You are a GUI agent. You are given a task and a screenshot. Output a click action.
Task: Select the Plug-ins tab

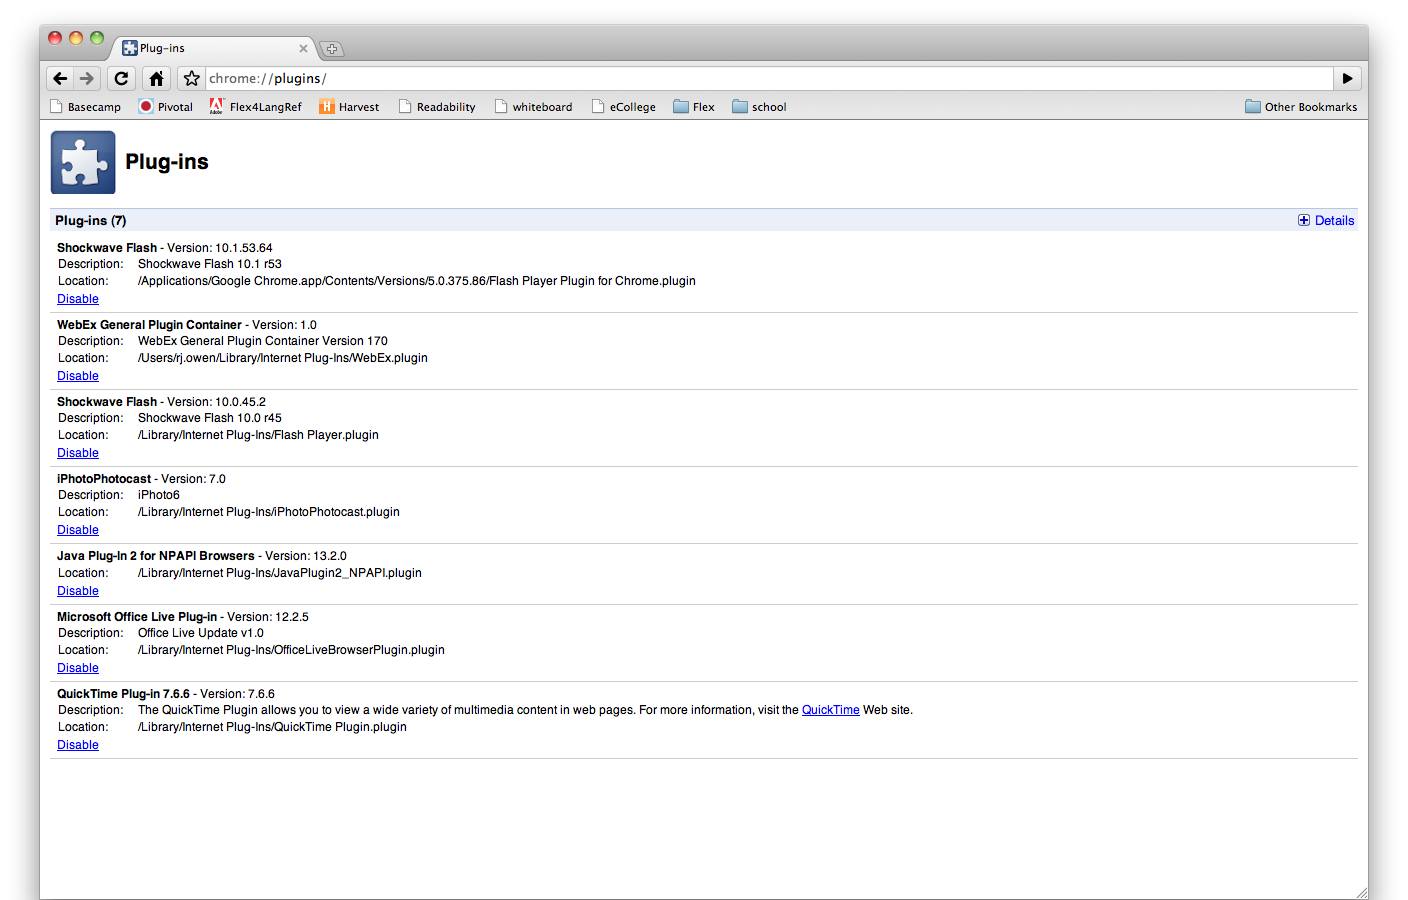[x=212, y=48]
